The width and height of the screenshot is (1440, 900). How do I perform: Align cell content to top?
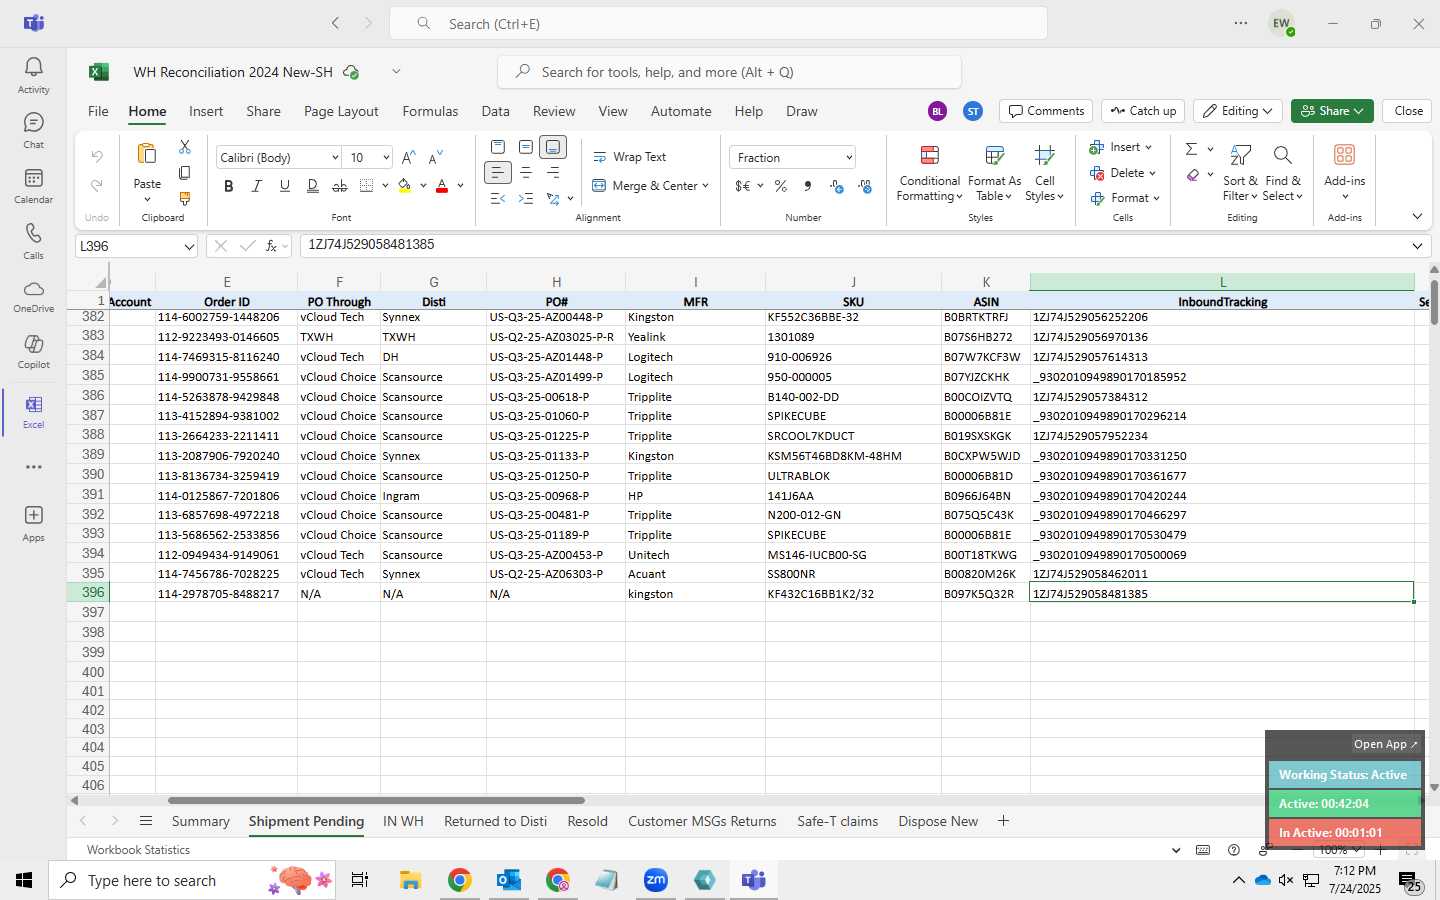[498, 147]
